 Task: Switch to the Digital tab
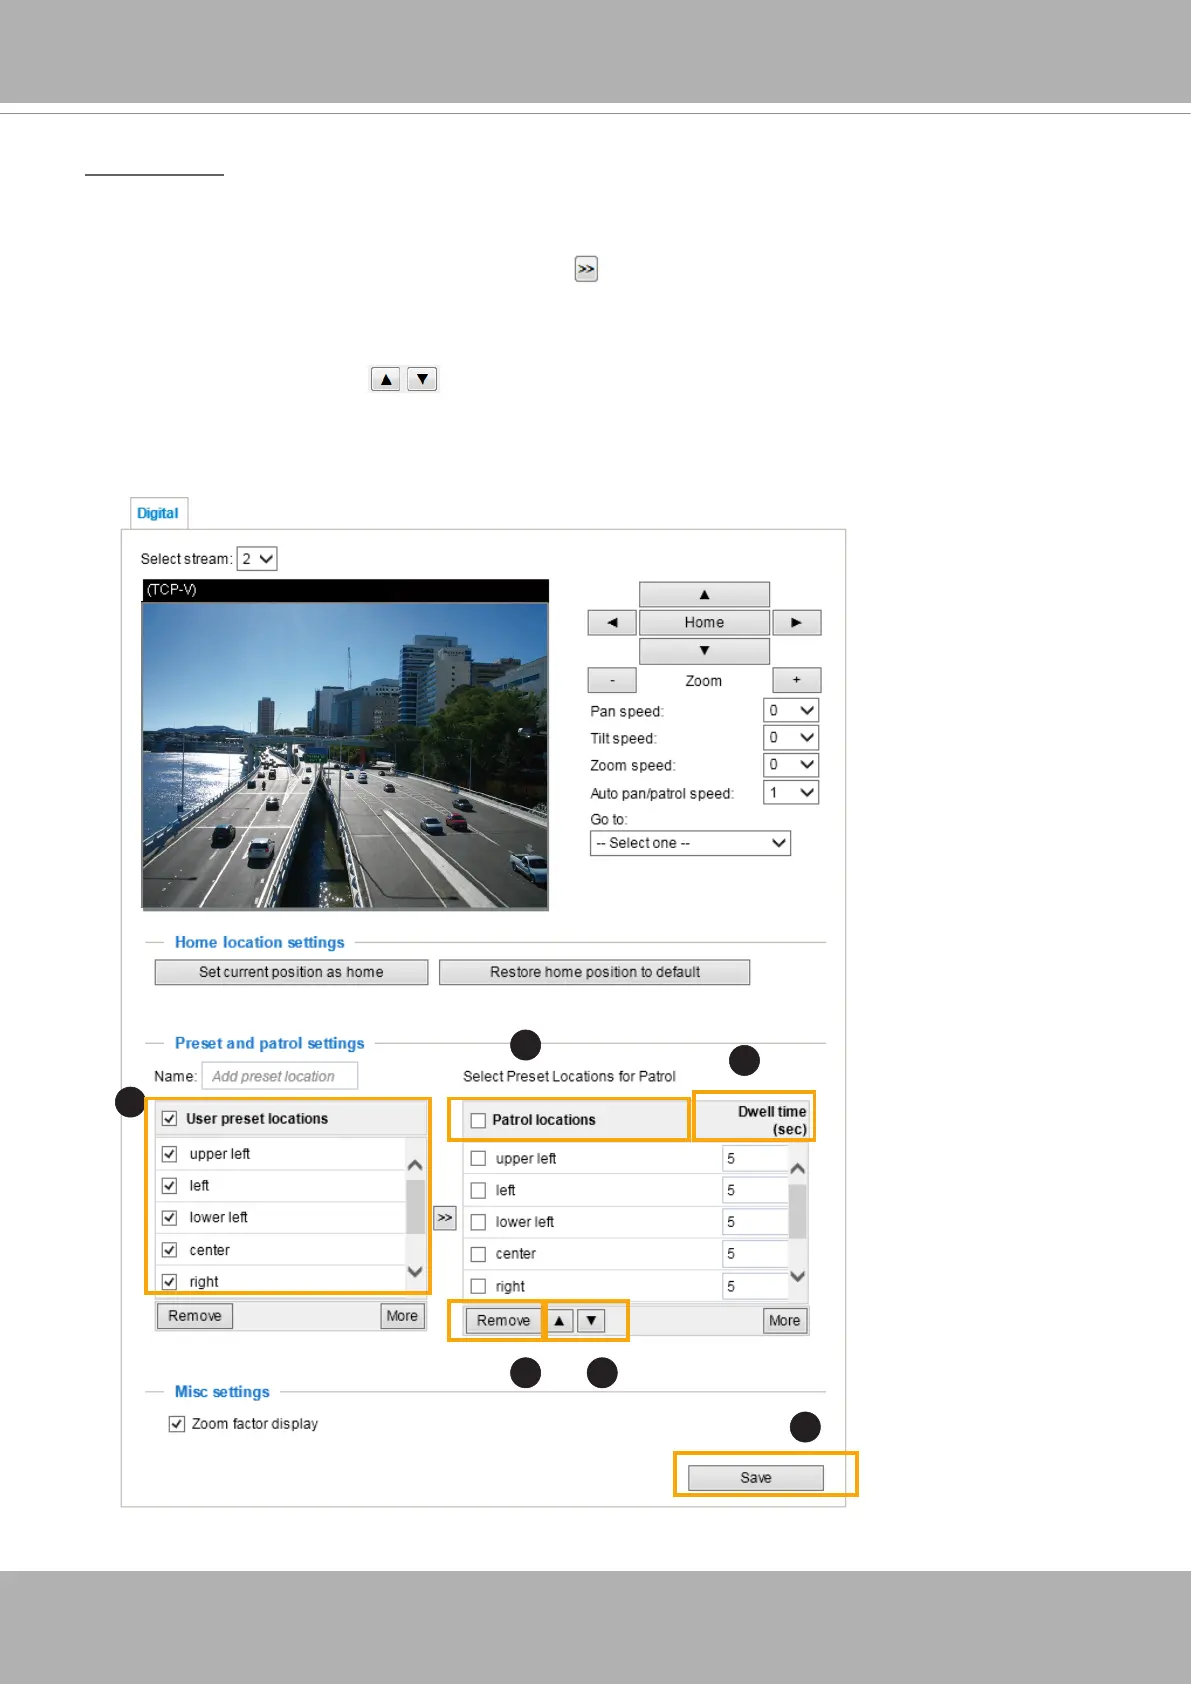tap(158, 513)
